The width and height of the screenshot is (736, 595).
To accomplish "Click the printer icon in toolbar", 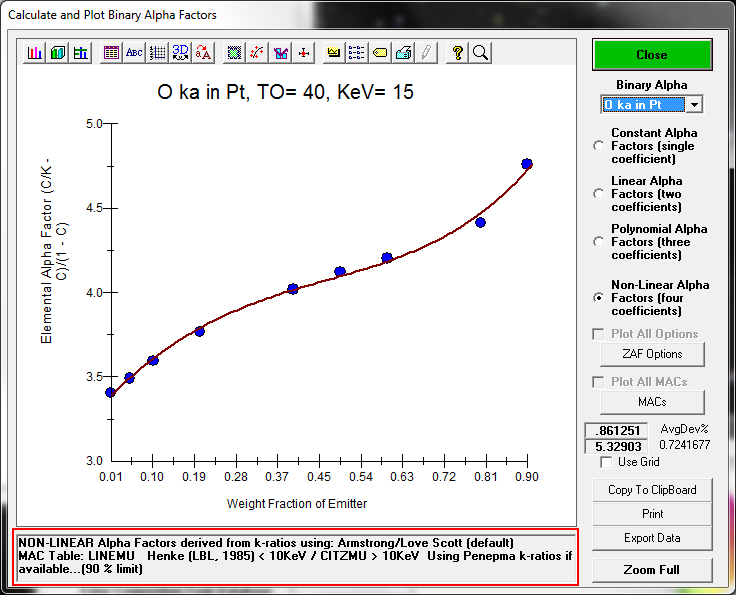I will pos(403,53).
